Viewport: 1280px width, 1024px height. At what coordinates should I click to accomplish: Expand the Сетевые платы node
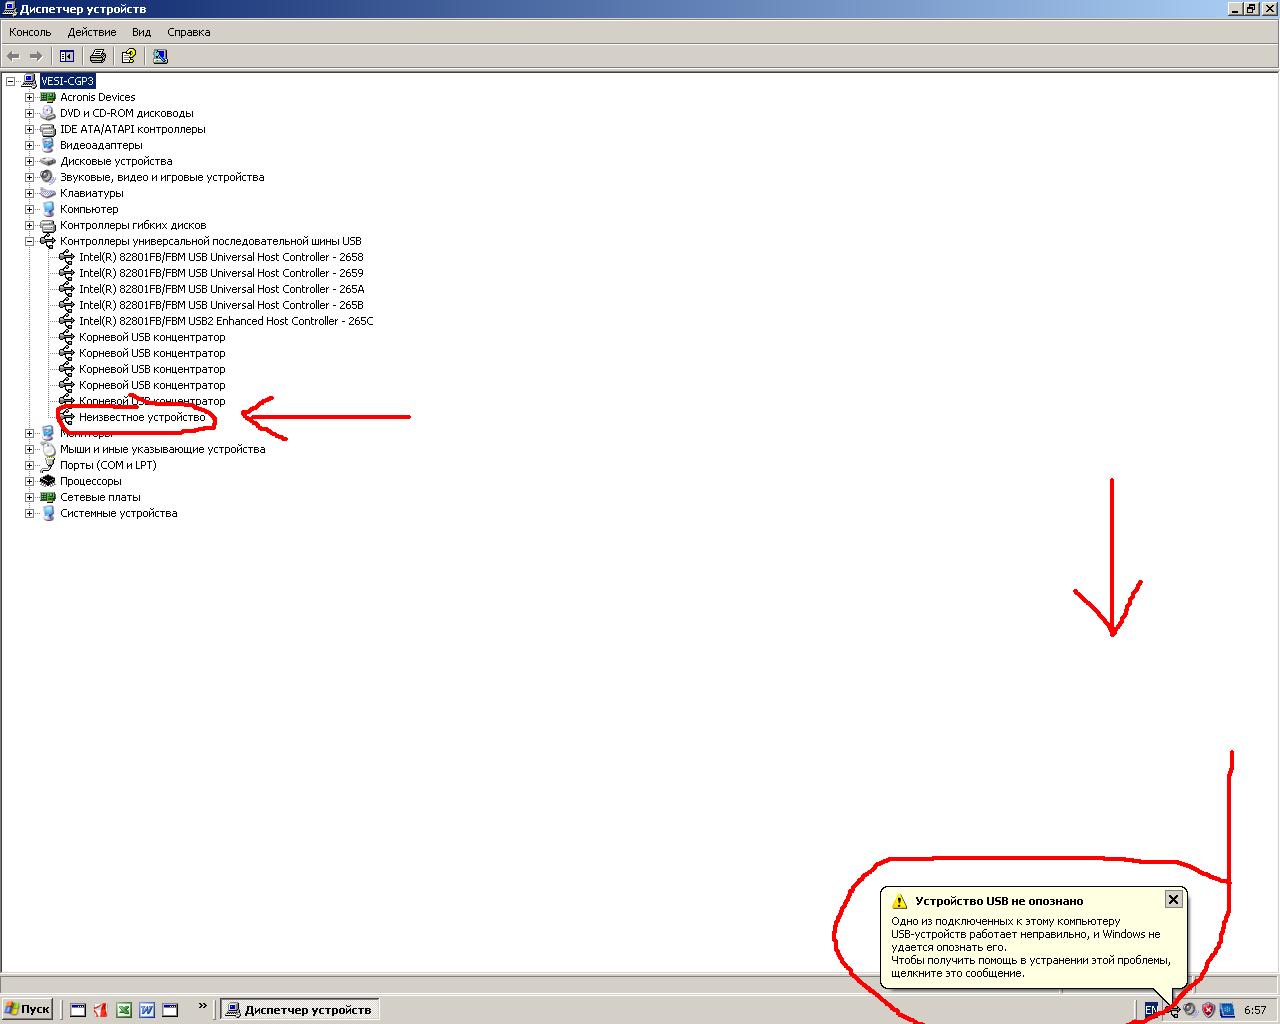pyautogui.click(x=30, y=497)
